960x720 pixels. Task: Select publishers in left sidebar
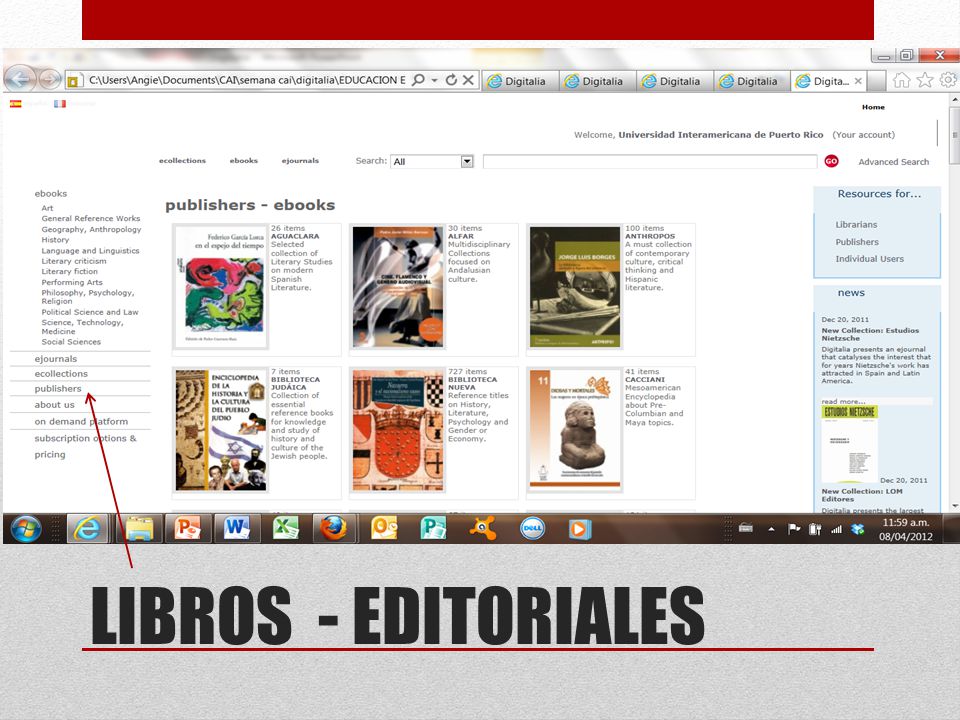pos(58,388)
